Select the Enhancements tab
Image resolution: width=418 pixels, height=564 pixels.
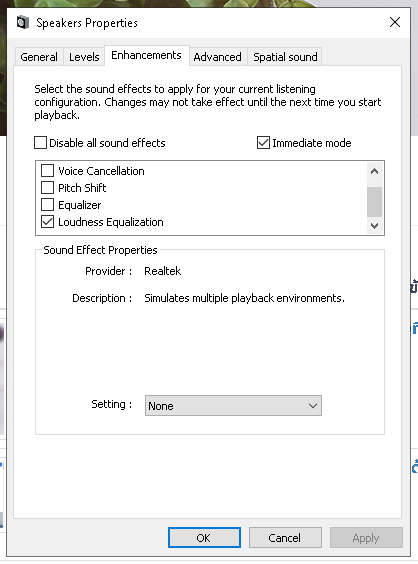[146, 55]
